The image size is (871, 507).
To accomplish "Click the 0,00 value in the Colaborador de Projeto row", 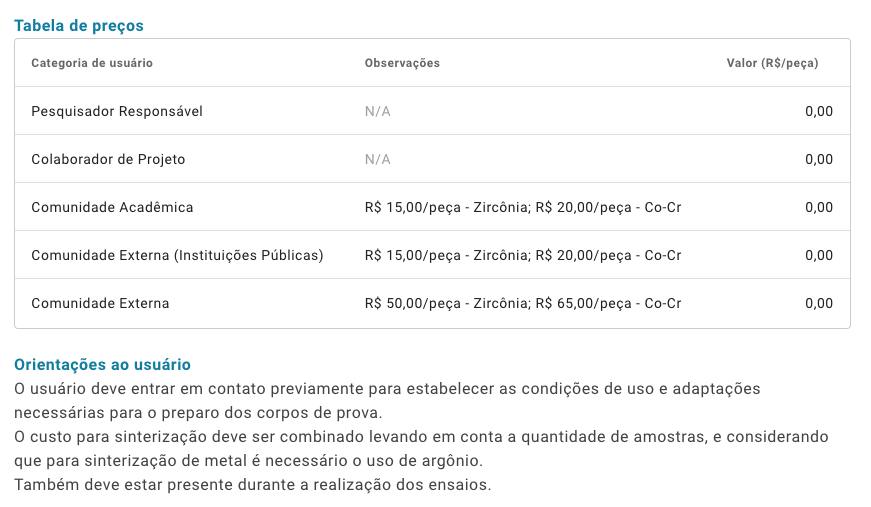I will [x=819, y=159].
